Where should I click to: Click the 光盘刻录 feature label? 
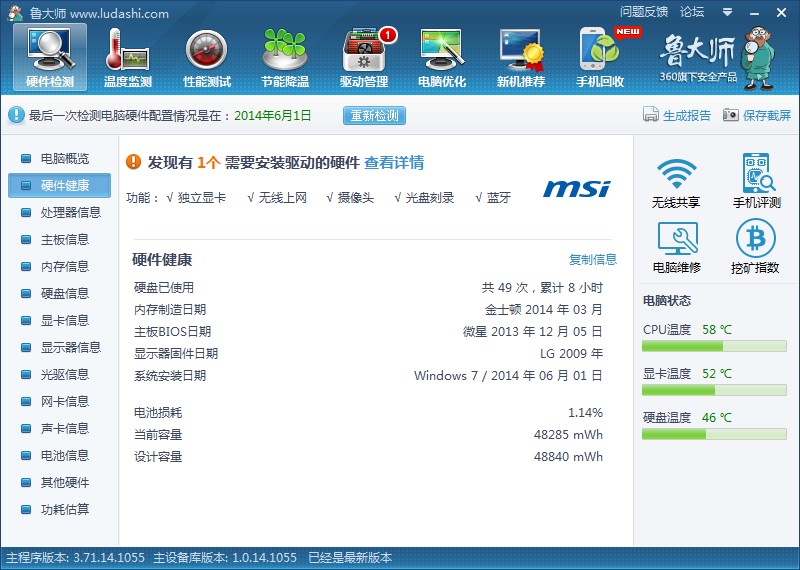coord(430,197)
